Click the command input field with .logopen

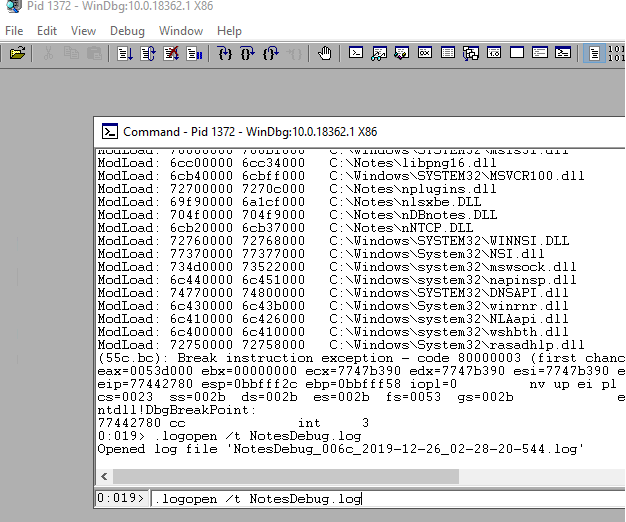pos(385,498)
